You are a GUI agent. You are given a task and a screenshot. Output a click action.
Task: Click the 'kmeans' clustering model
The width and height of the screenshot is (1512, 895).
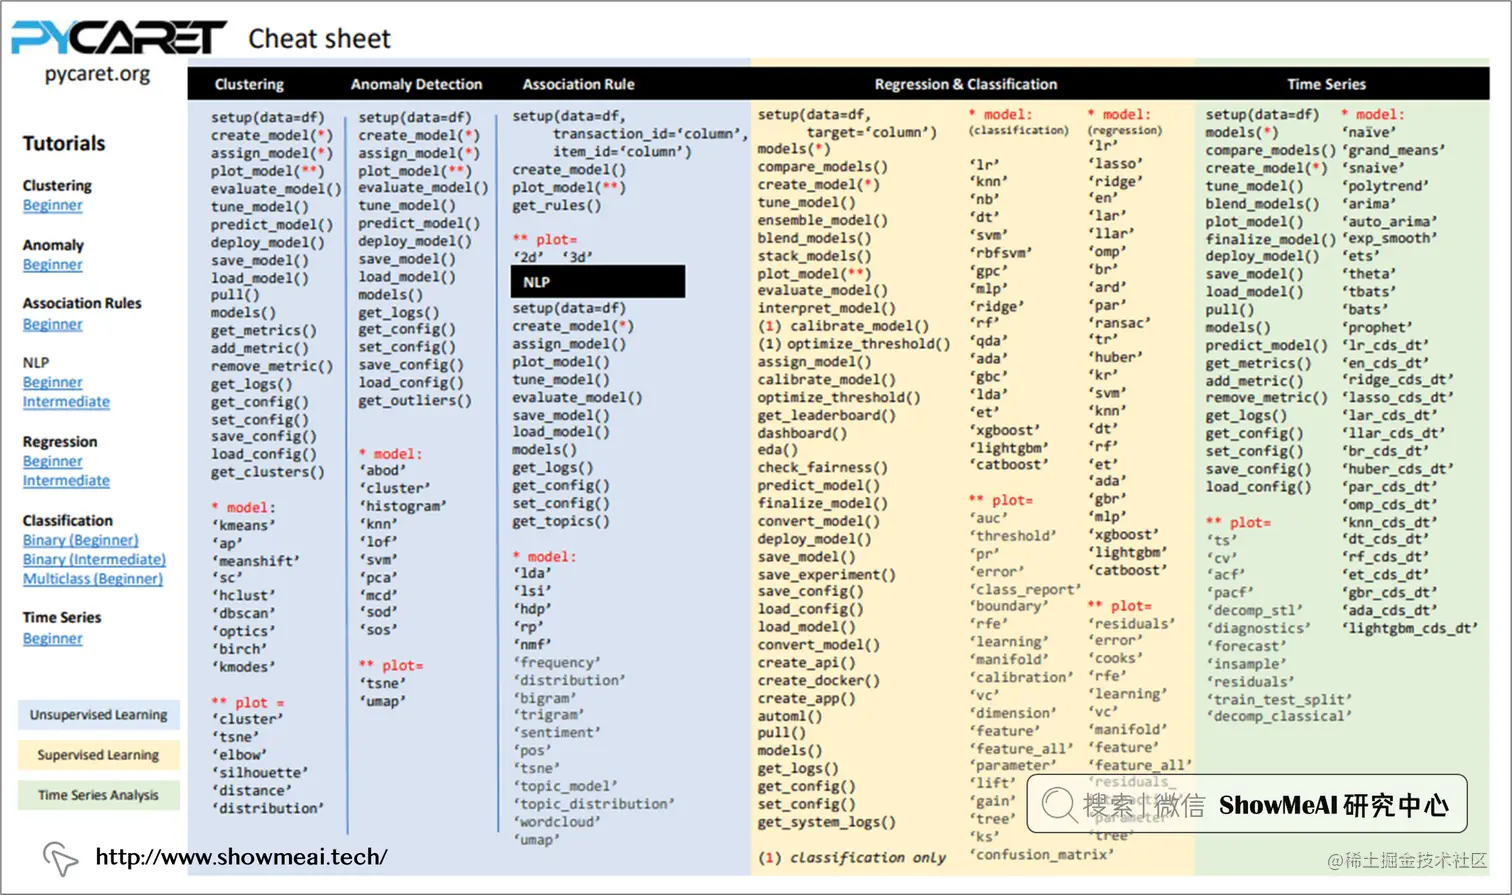(243, 526)
